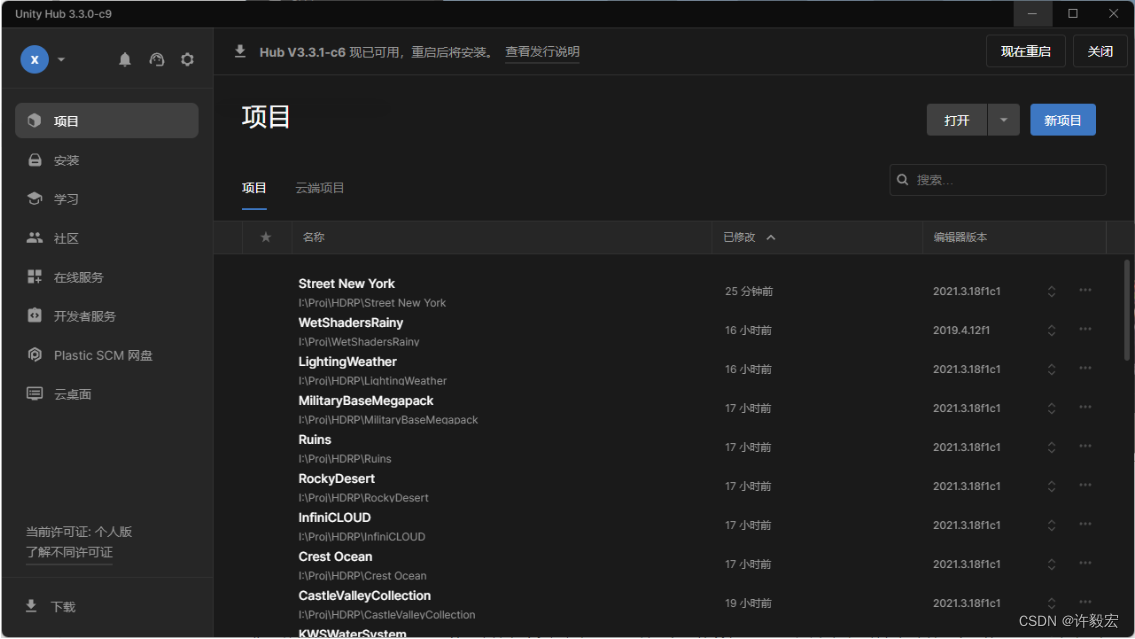Toggle sort on 已修改 column header
Screen dimensions: 1135x639
pyautogui.click(x=749, y=237)
